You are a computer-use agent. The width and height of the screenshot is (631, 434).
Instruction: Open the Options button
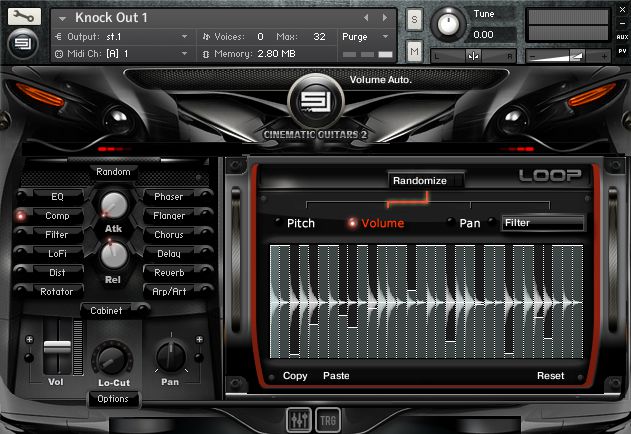pyautogui.click(x=113, y=399)
